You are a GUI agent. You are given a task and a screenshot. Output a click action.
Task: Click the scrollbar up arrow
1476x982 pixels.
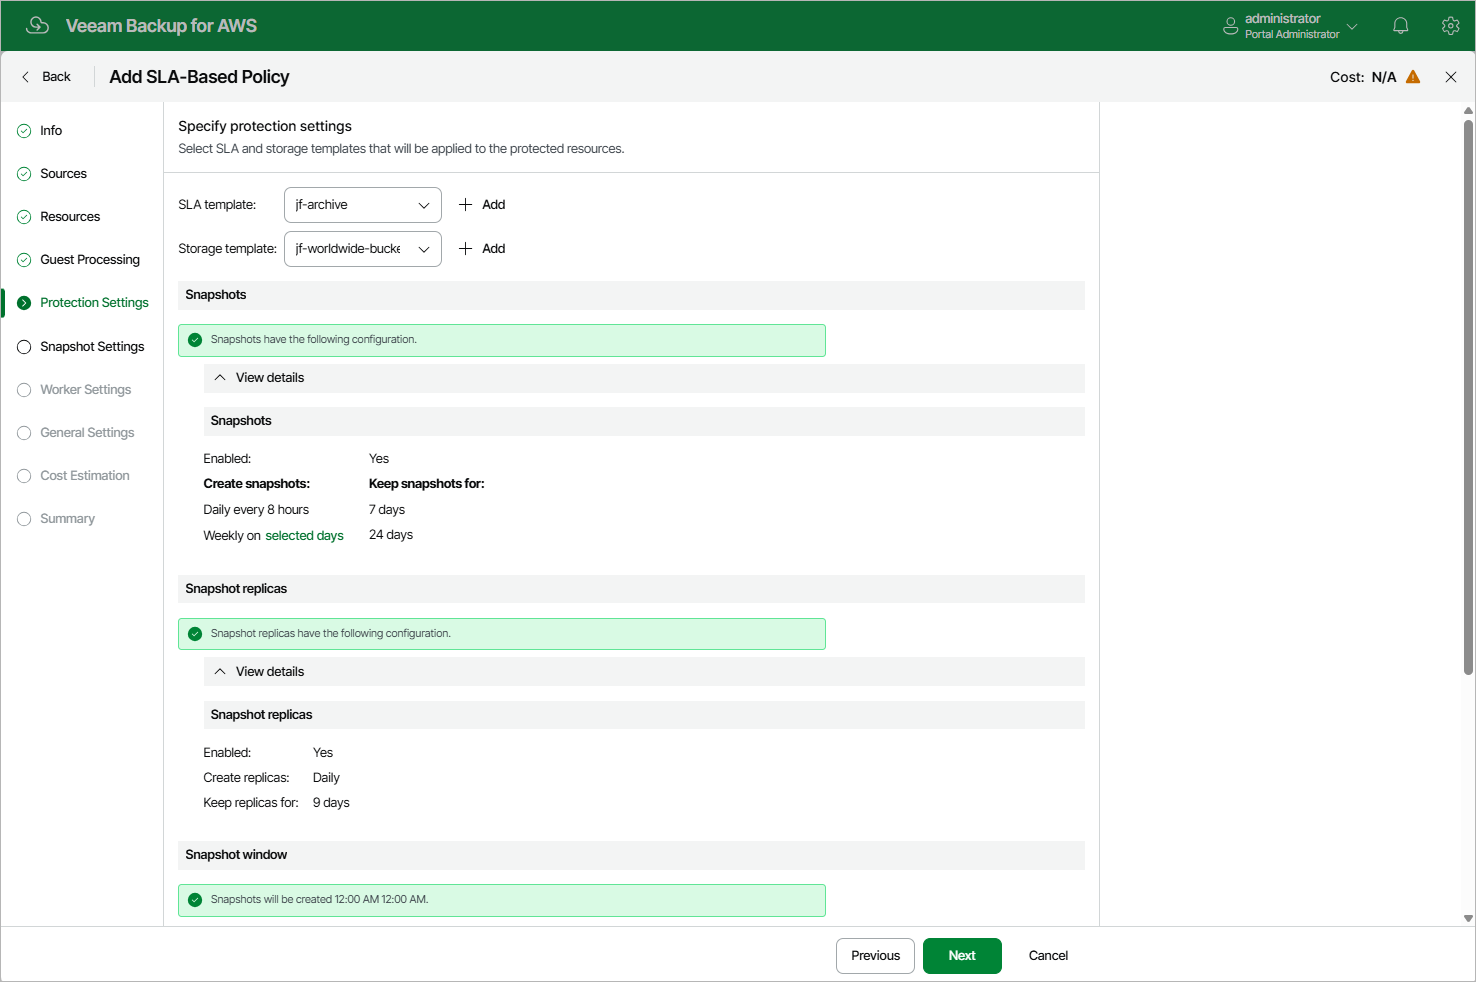(1468, 111)
